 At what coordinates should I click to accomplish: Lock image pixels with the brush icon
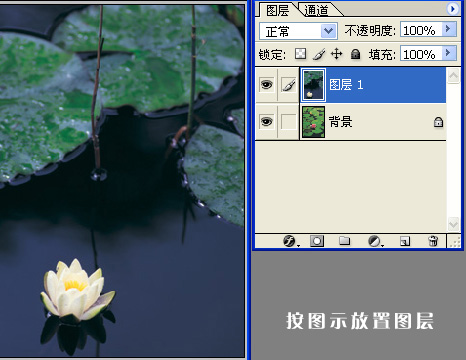point(319,54)
